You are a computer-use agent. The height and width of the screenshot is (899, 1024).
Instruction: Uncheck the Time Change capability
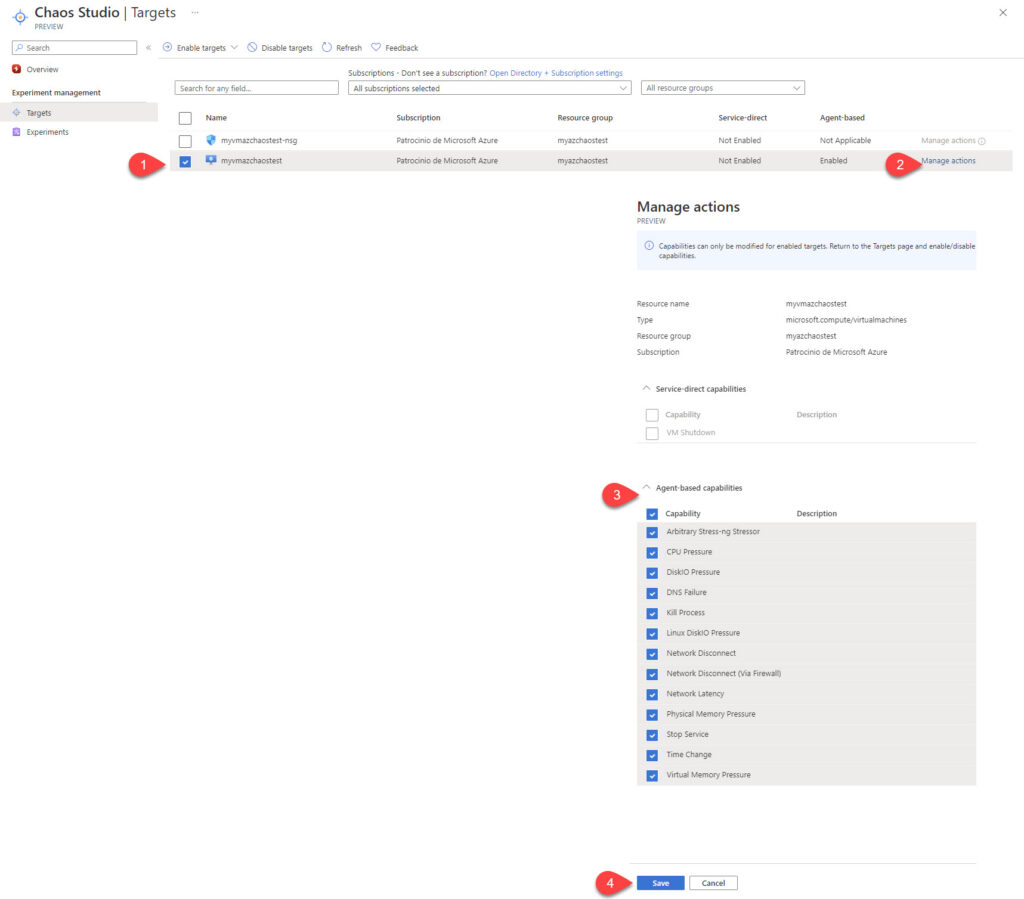(652, 755)
